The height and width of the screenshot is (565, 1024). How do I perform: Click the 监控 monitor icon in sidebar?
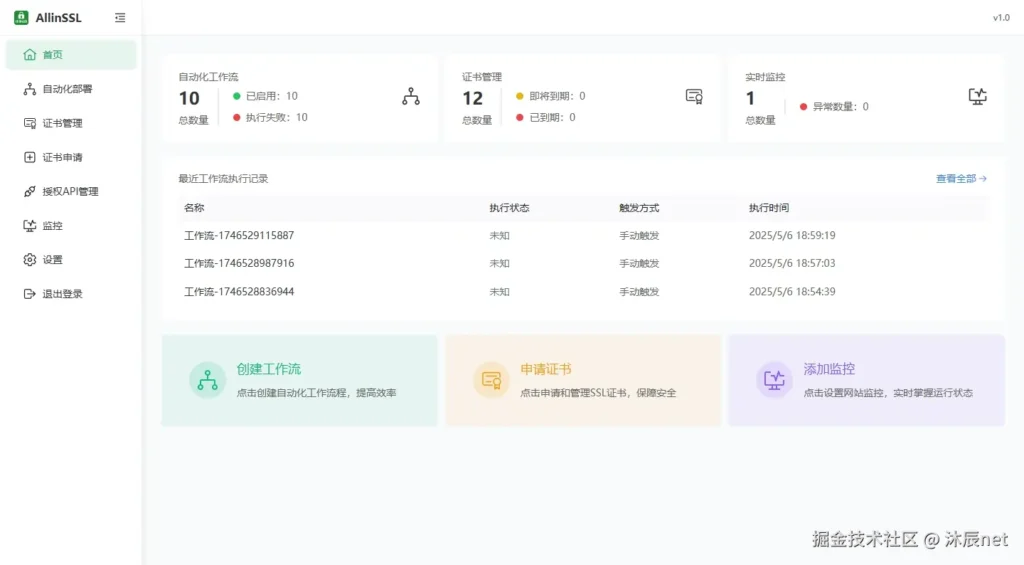(x=29, y=225)
